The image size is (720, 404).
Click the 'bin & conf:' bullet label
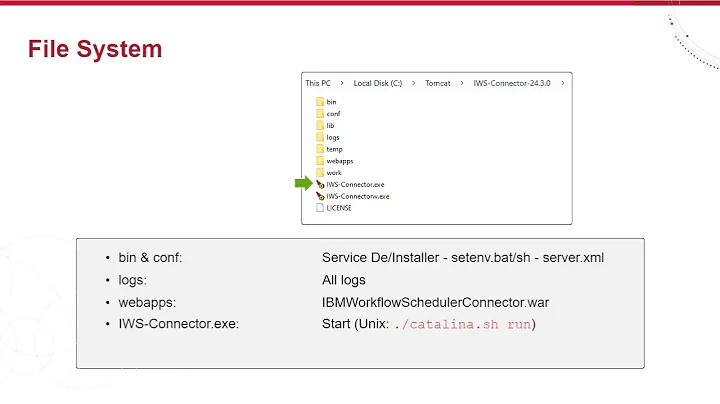(150, 258)
